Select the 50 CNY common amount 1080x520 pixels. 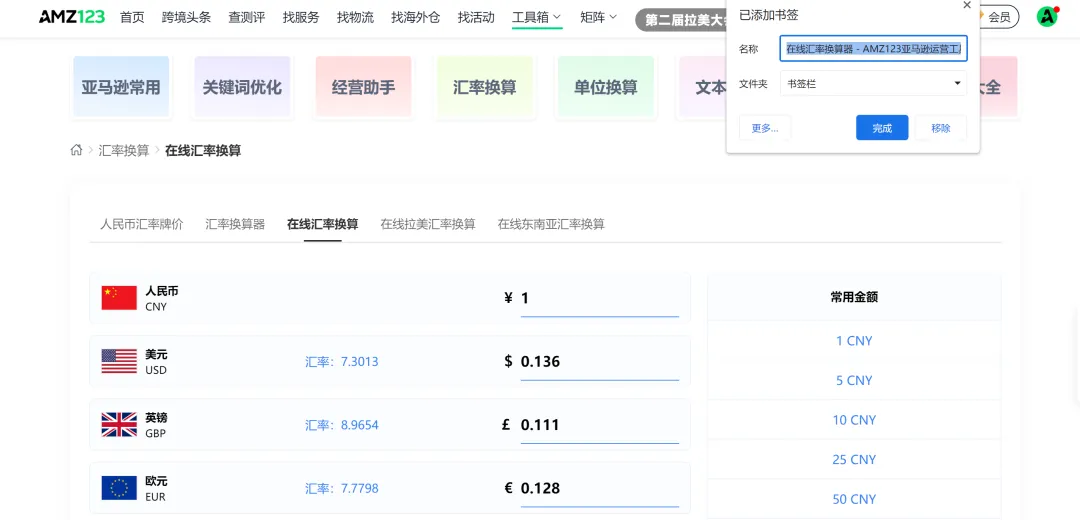pyautogui.click(x=854, y=499)
